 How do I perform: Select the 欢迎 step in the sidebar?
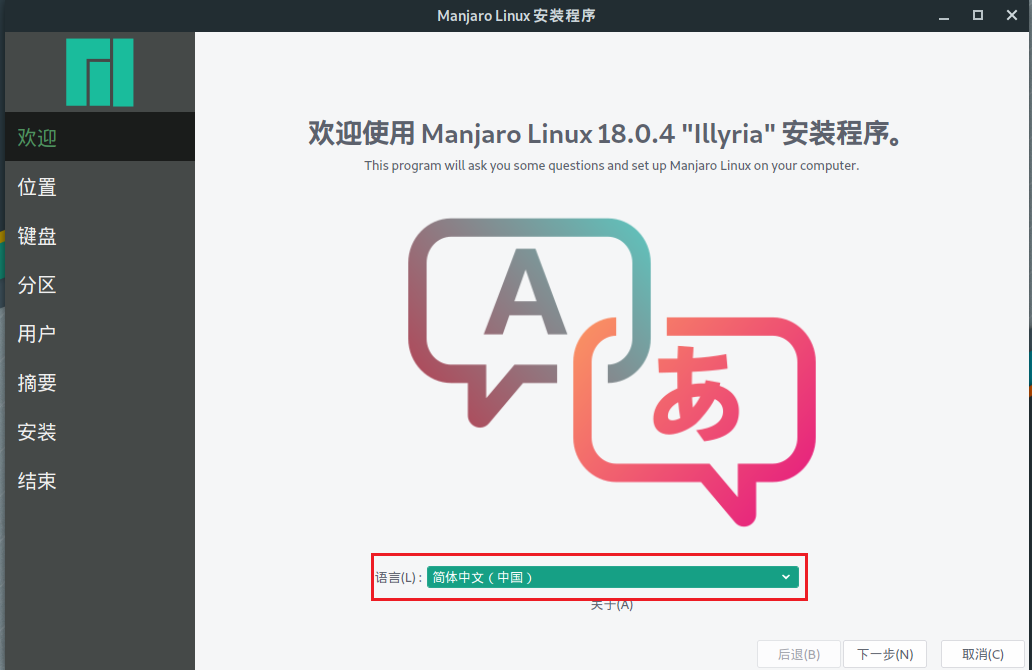point(37,138)
